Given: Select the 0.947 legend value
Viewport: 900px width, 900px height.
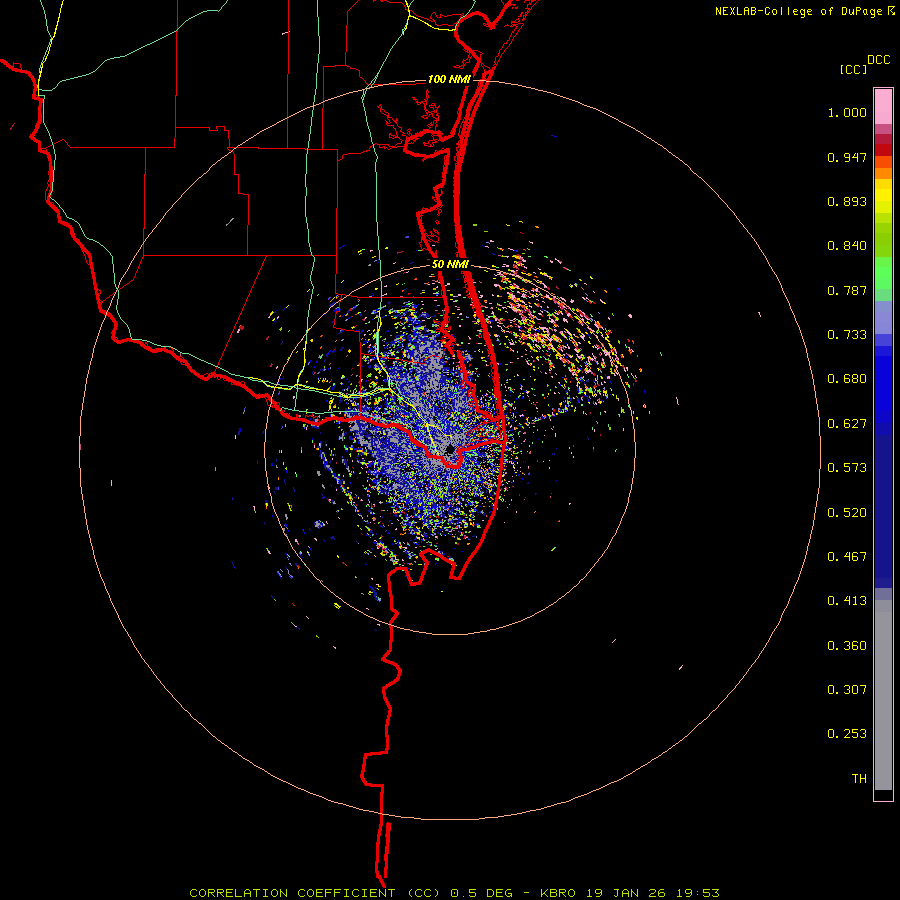Looking at the screenshot, I should point(847,157).
